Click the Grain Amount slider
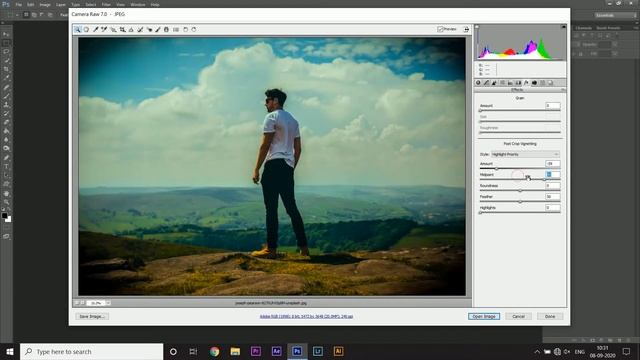This screenshot has width=640, height=360. click(x=520, y=111)
